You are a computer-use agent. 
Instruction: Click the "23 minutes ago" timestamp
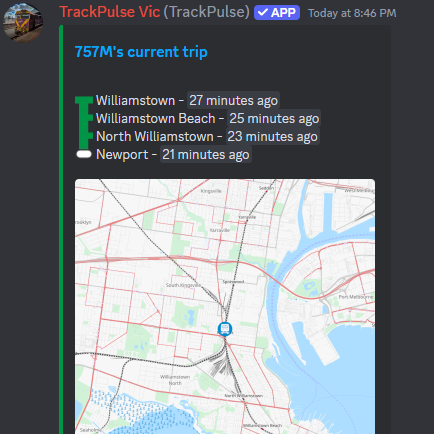tap(272, 136)
